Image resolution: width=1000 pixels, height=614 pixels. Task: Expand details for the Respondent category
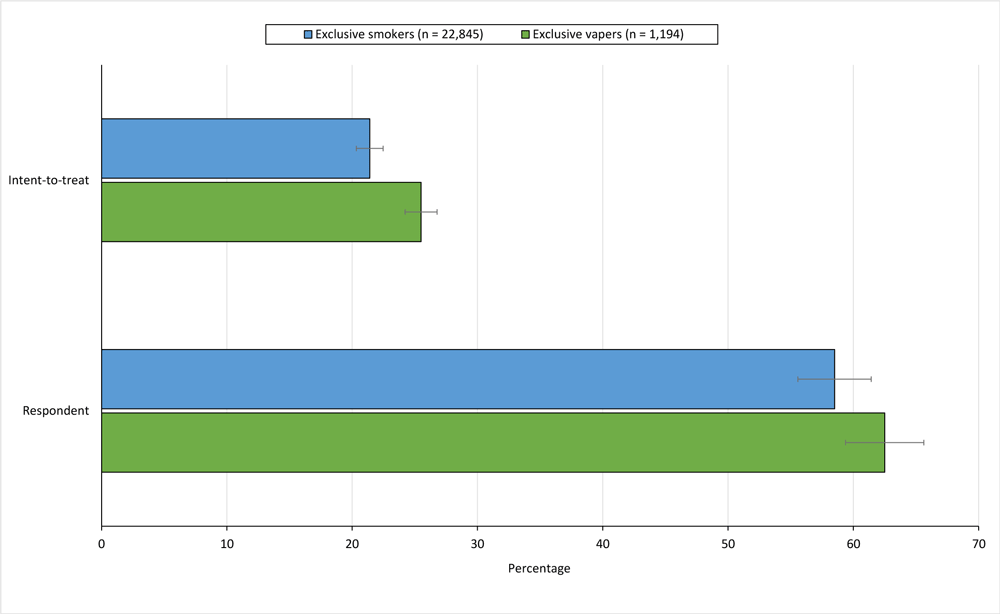(x=54, y=409)
